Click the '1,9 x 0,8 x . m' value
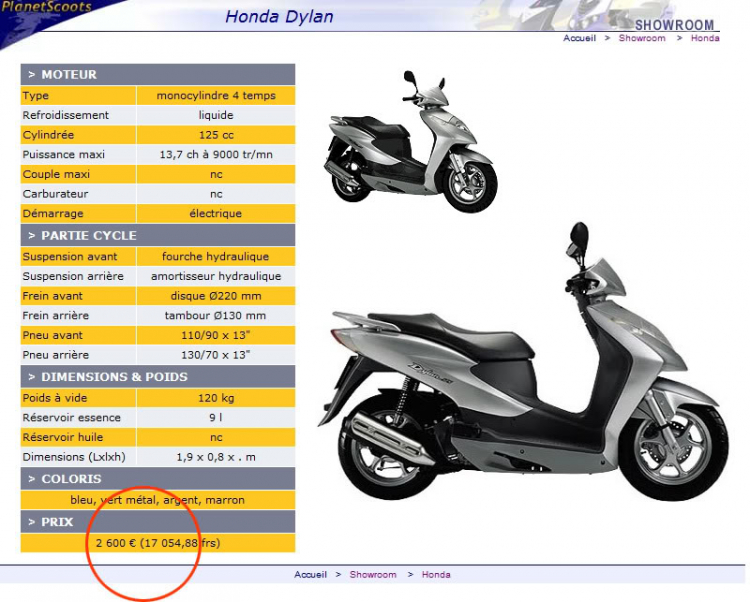Screen dimensions: 750x602 coord(216,457)
